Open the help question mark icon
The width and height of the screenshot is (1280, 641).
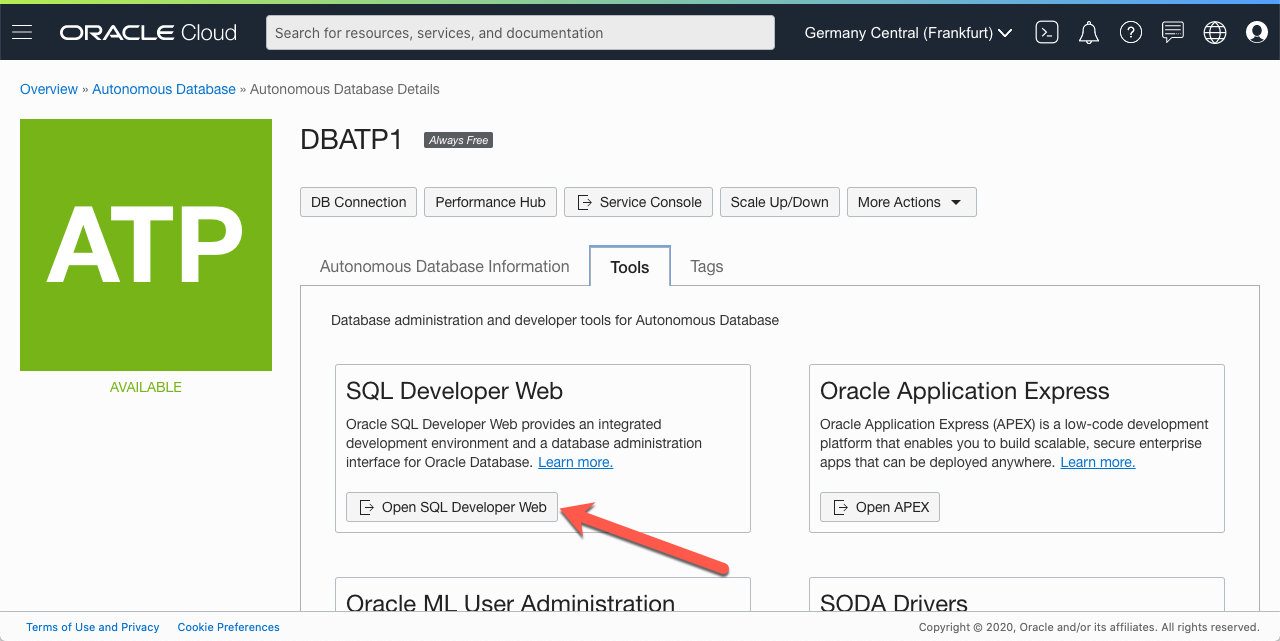(1131, 33)
